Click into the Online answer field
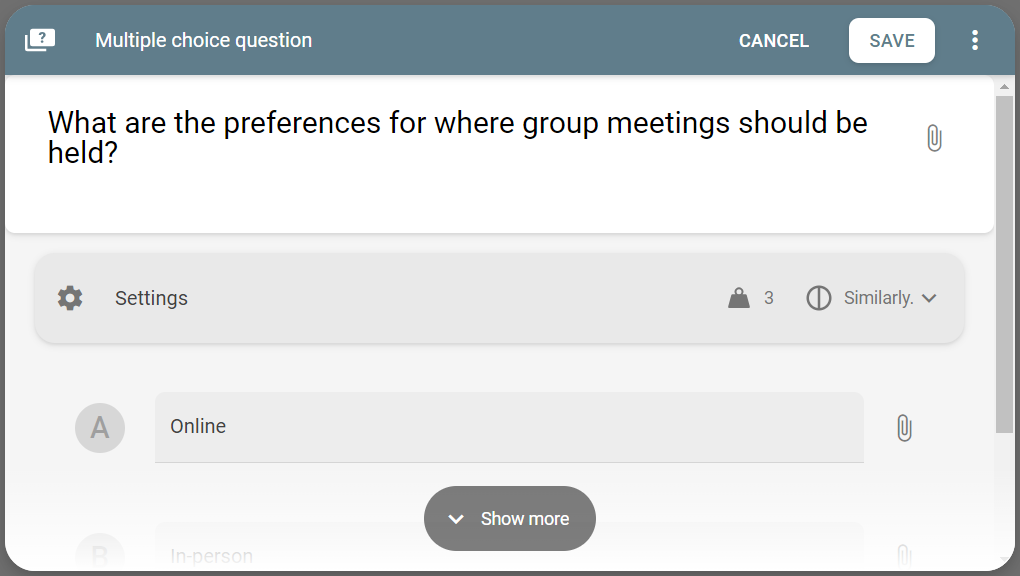Screen dimensions: 1020x576 pyautogui.click(x=509, y=427)
